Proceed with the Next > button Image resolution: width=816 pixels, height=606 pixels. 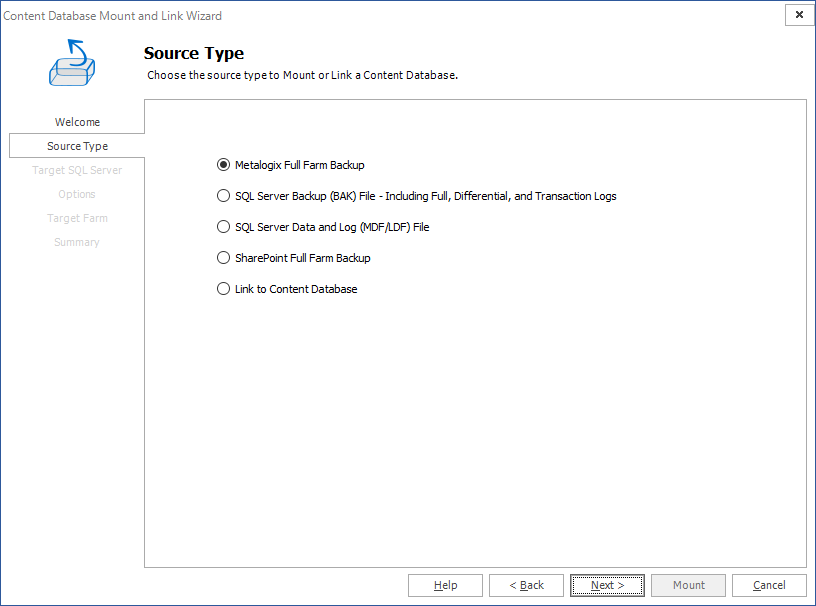(607, 585)
